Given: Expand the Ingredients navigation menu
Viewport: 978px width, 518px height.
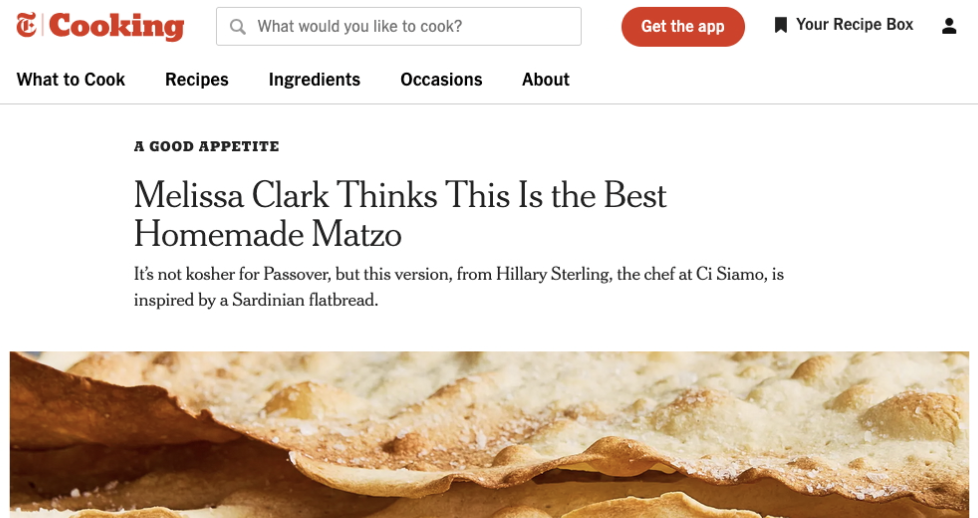Looking at the screenshot, I should (x=314, y=80).
